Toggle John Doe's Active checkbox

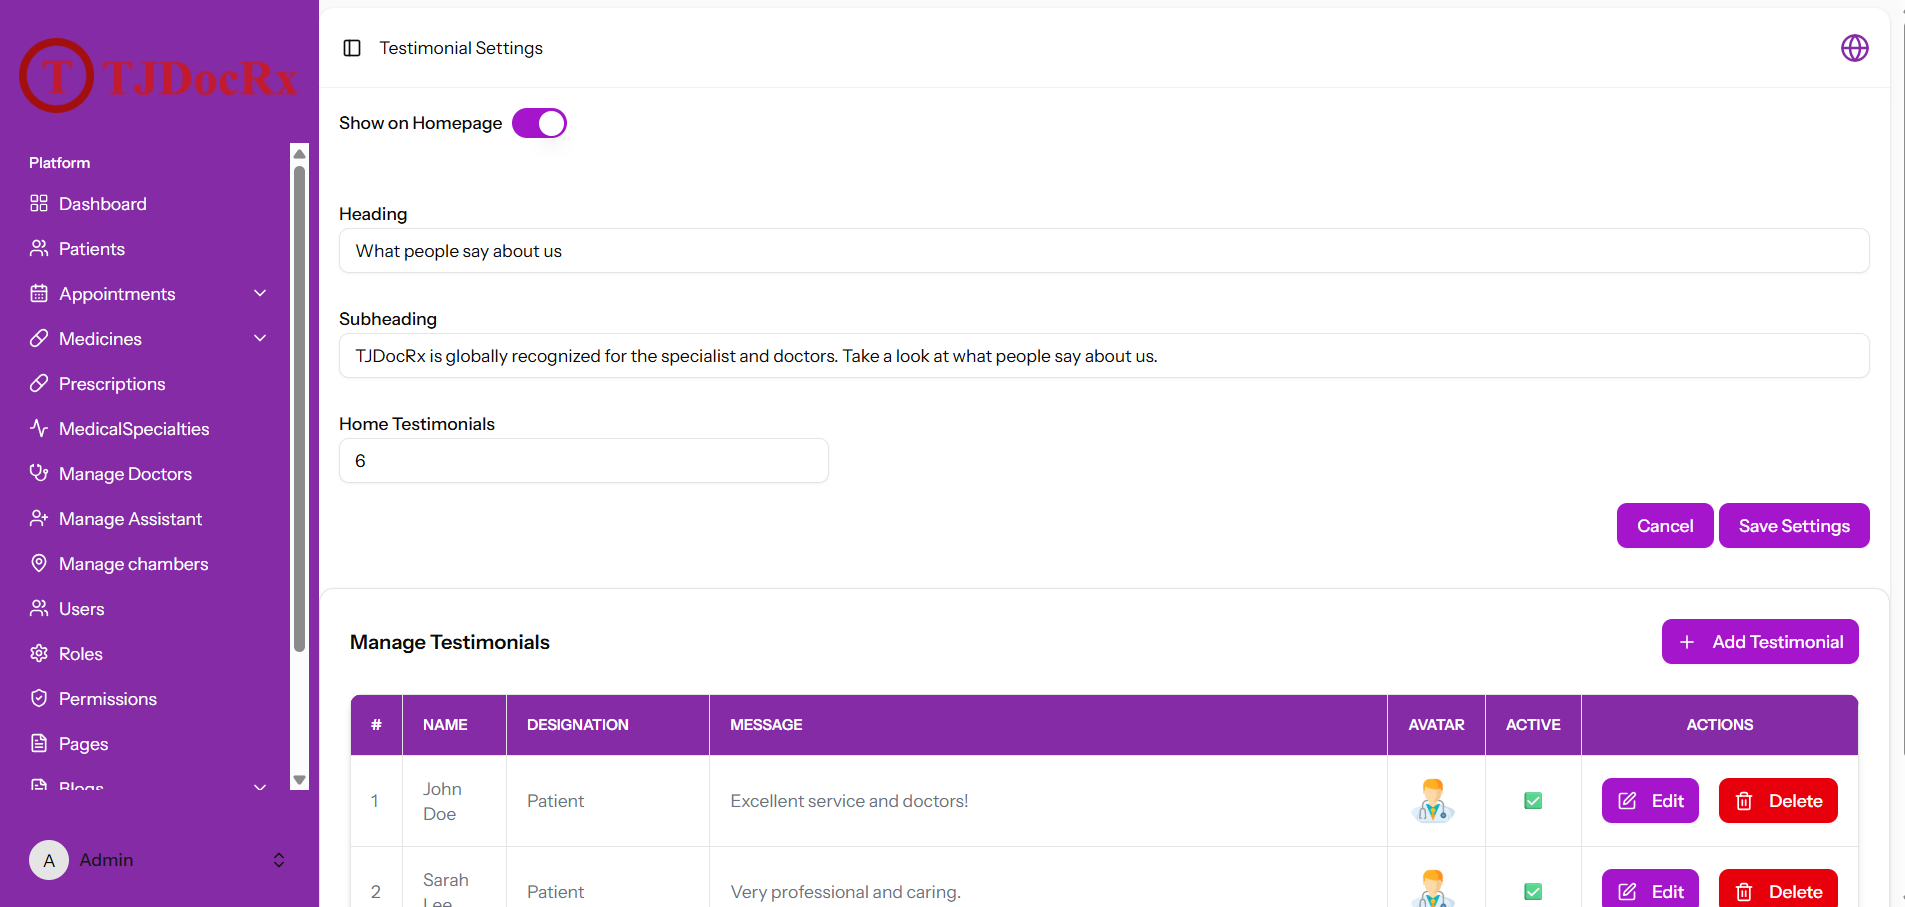[x=1533, y=801]
